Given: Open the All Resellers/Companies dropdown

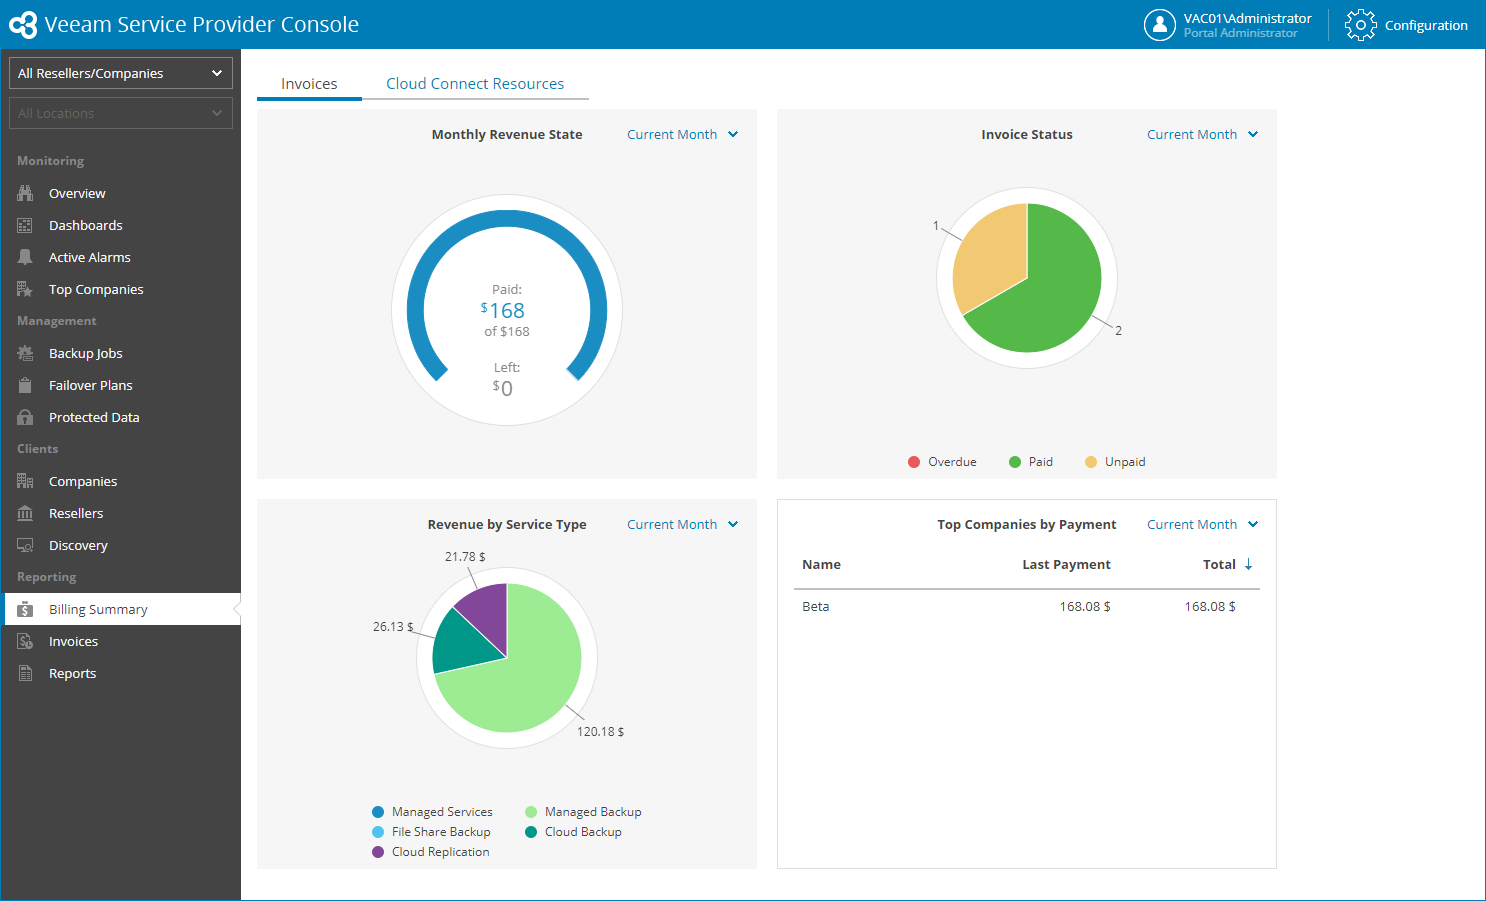Looking at the screenshot, I should pos(121,73).
